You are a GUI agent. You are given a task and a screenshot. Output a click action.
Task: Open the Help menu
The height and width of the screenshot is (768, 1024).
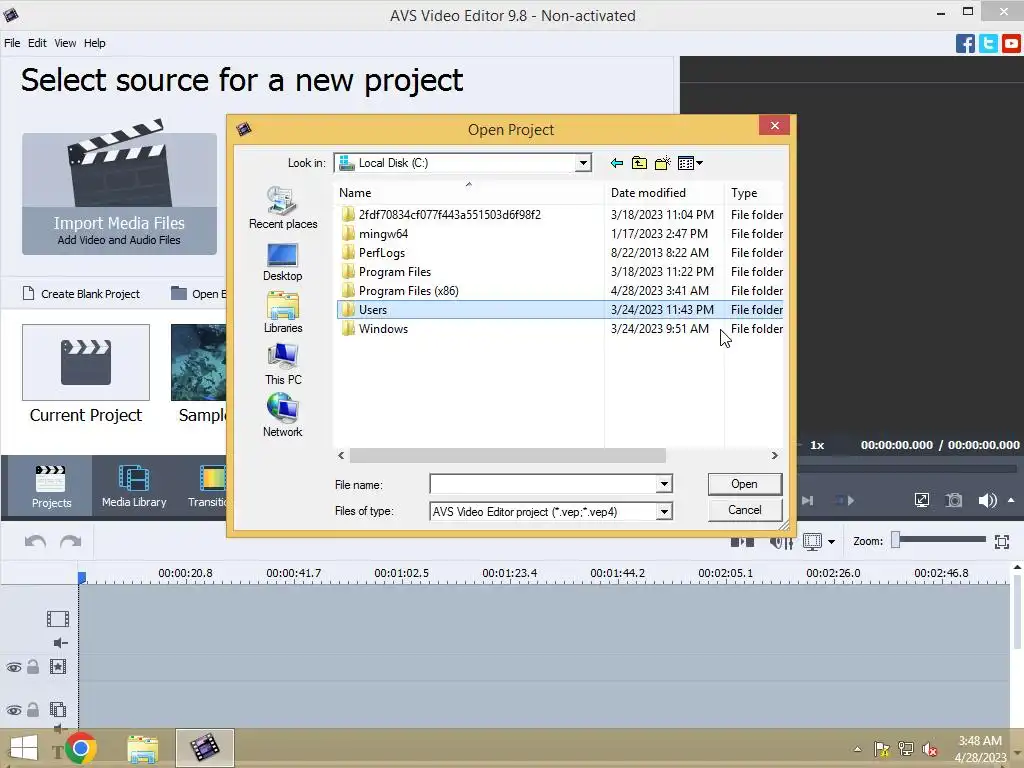[x=94, y=43]
